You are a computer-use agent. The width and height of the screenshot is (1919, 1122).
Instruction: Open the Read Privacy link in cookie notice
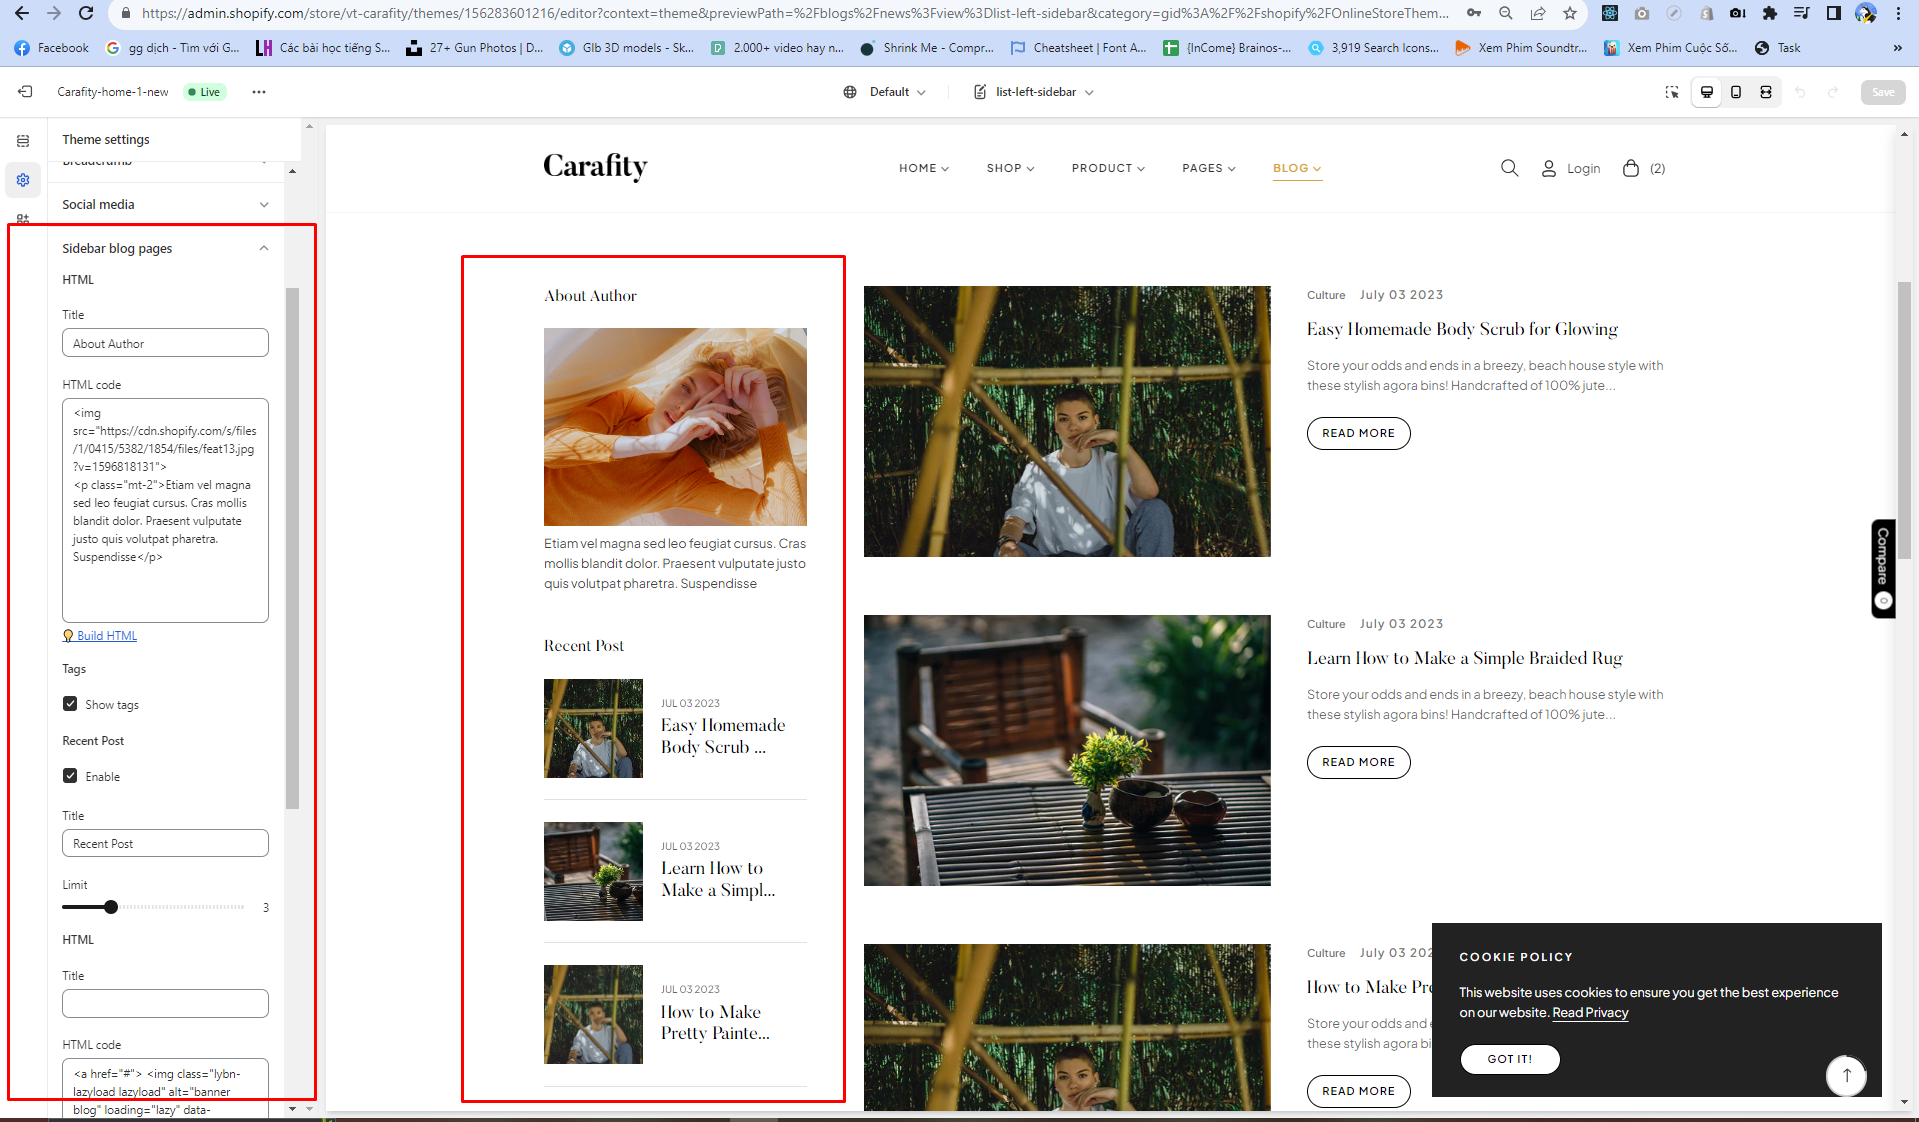[x=1590, y=1013]
